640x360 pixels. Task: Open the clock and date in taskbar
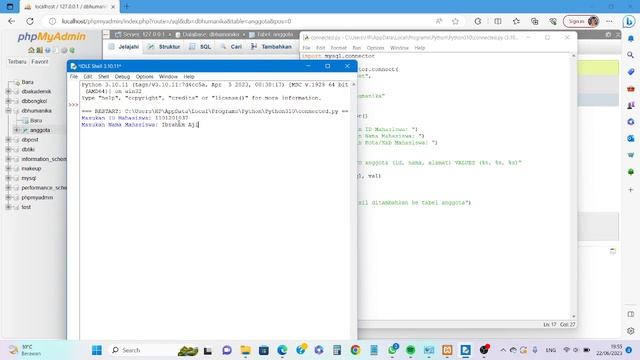click(x=609, y=350)
